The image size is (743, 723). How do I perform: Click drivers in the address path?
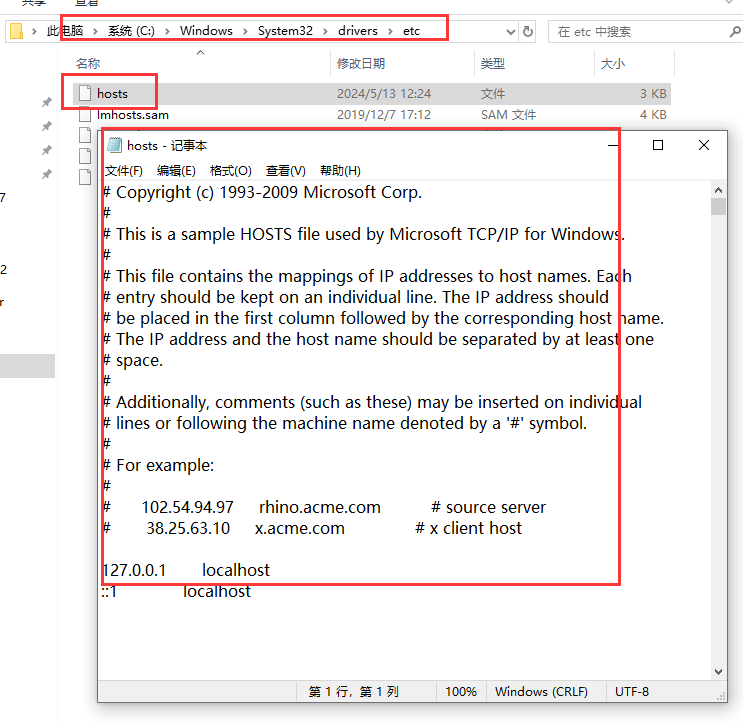point(358,31)
